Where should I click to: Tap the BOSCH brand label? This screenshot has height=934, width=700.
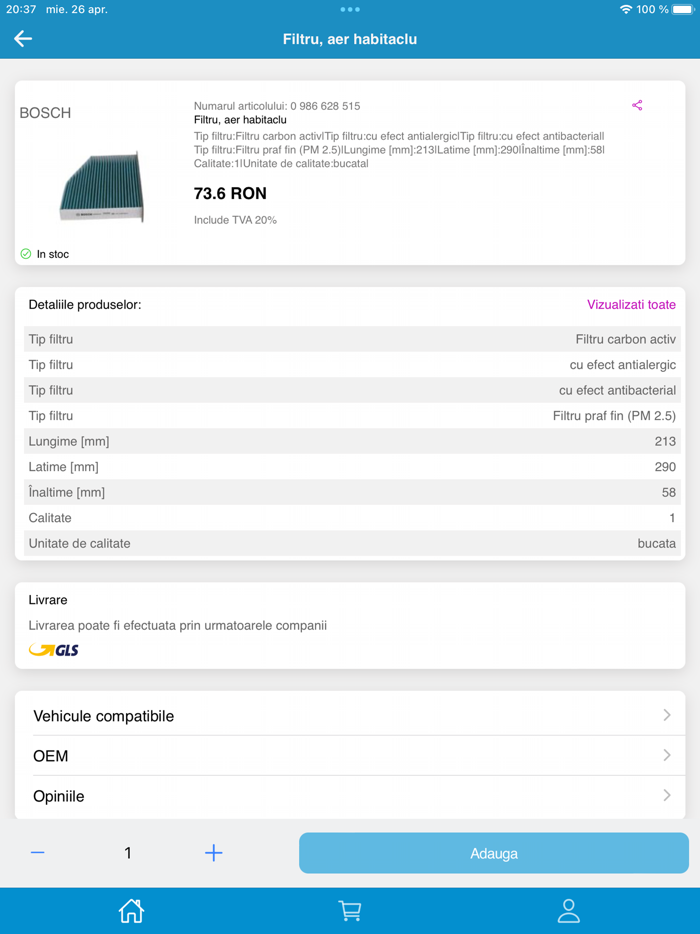(x=46, y=113)
